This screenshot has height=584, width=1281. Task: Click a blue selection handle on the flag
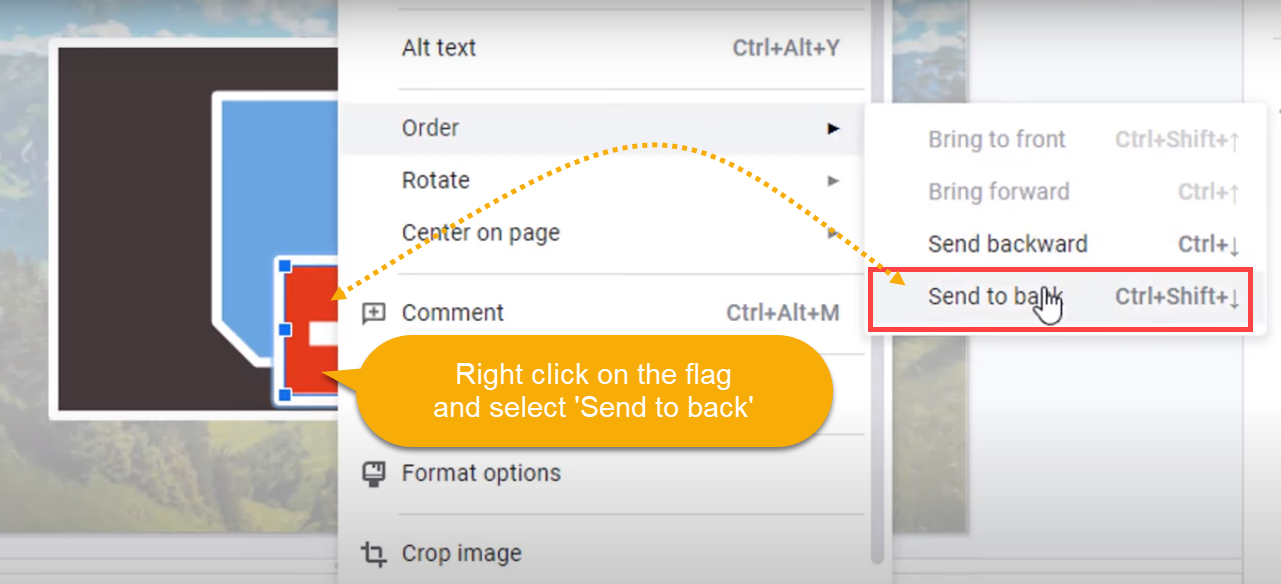pyautogui.click(x=285, y=330)
